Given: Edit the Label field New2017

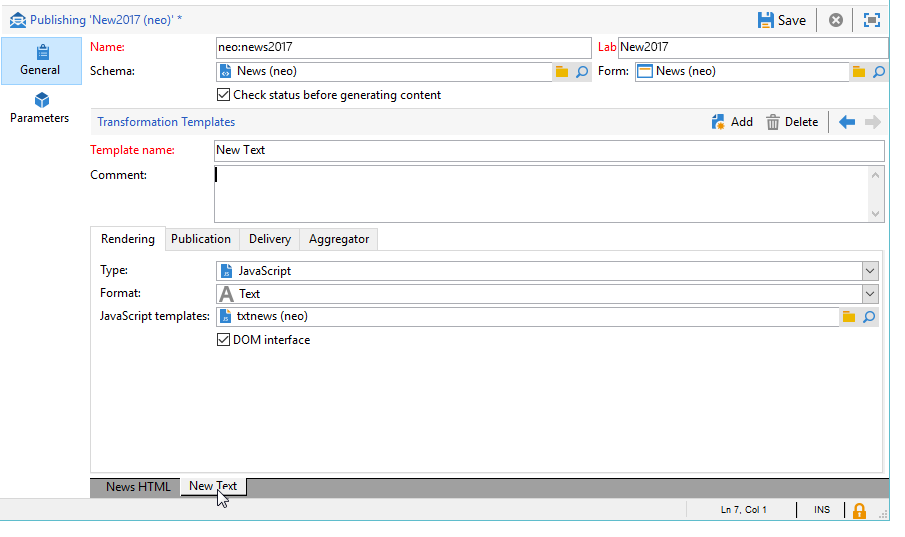Looking at the screenshot, I should [x=753, y=47].
